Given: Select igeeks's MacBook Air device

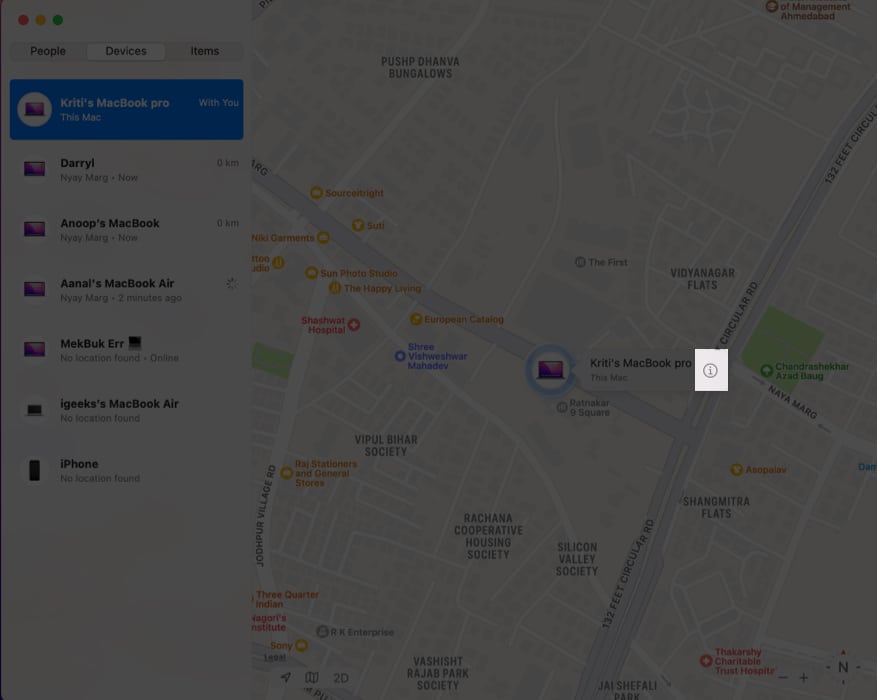Looking at the screenshot, I should coord(126,410).
